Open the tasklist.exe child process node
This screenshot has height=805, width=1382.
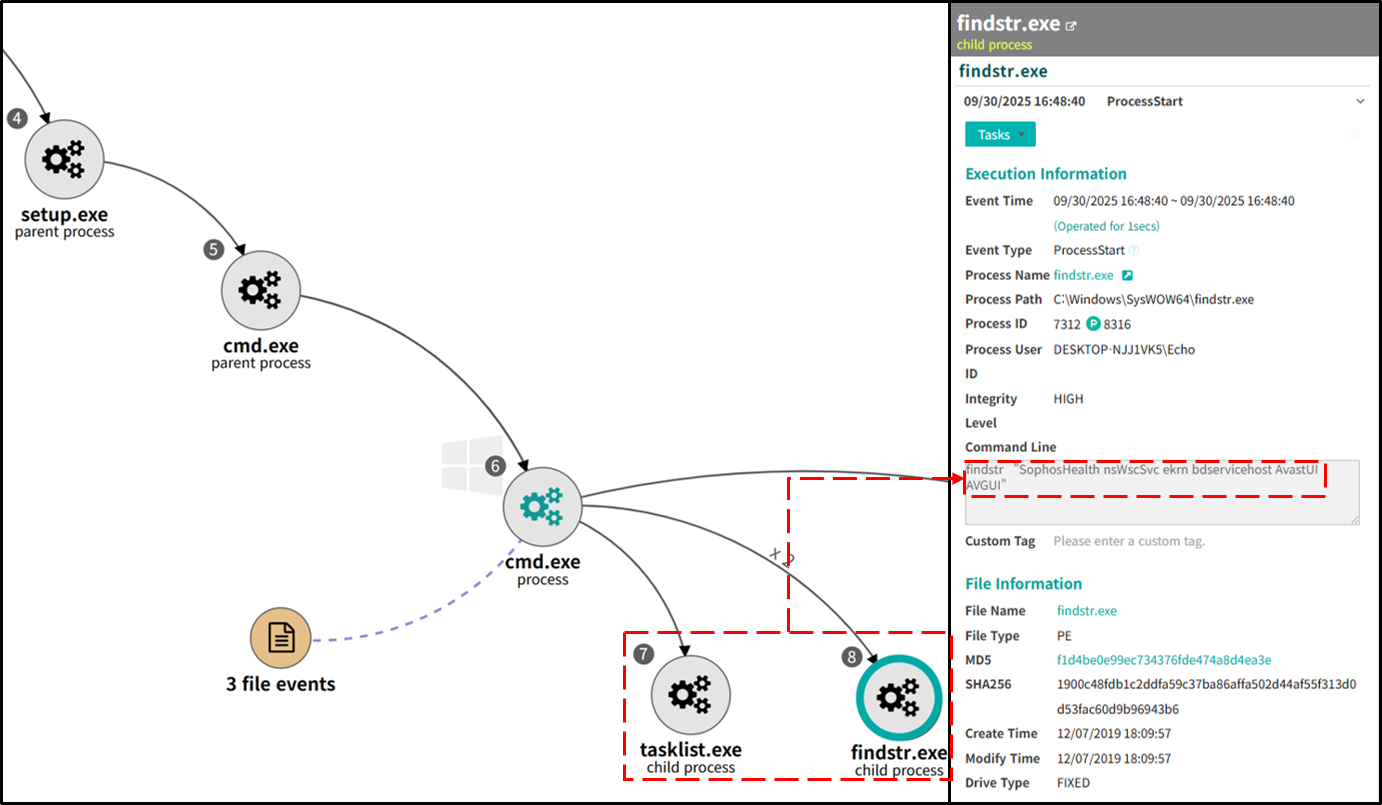(690, 696)
